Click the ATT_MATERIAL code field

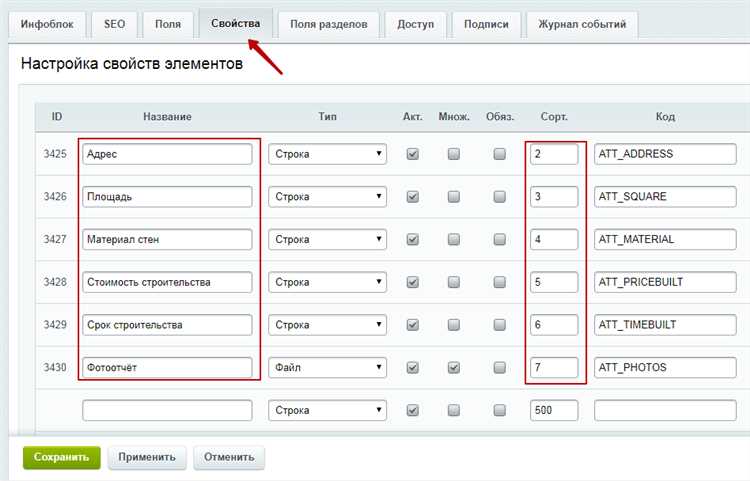(665, 239)
